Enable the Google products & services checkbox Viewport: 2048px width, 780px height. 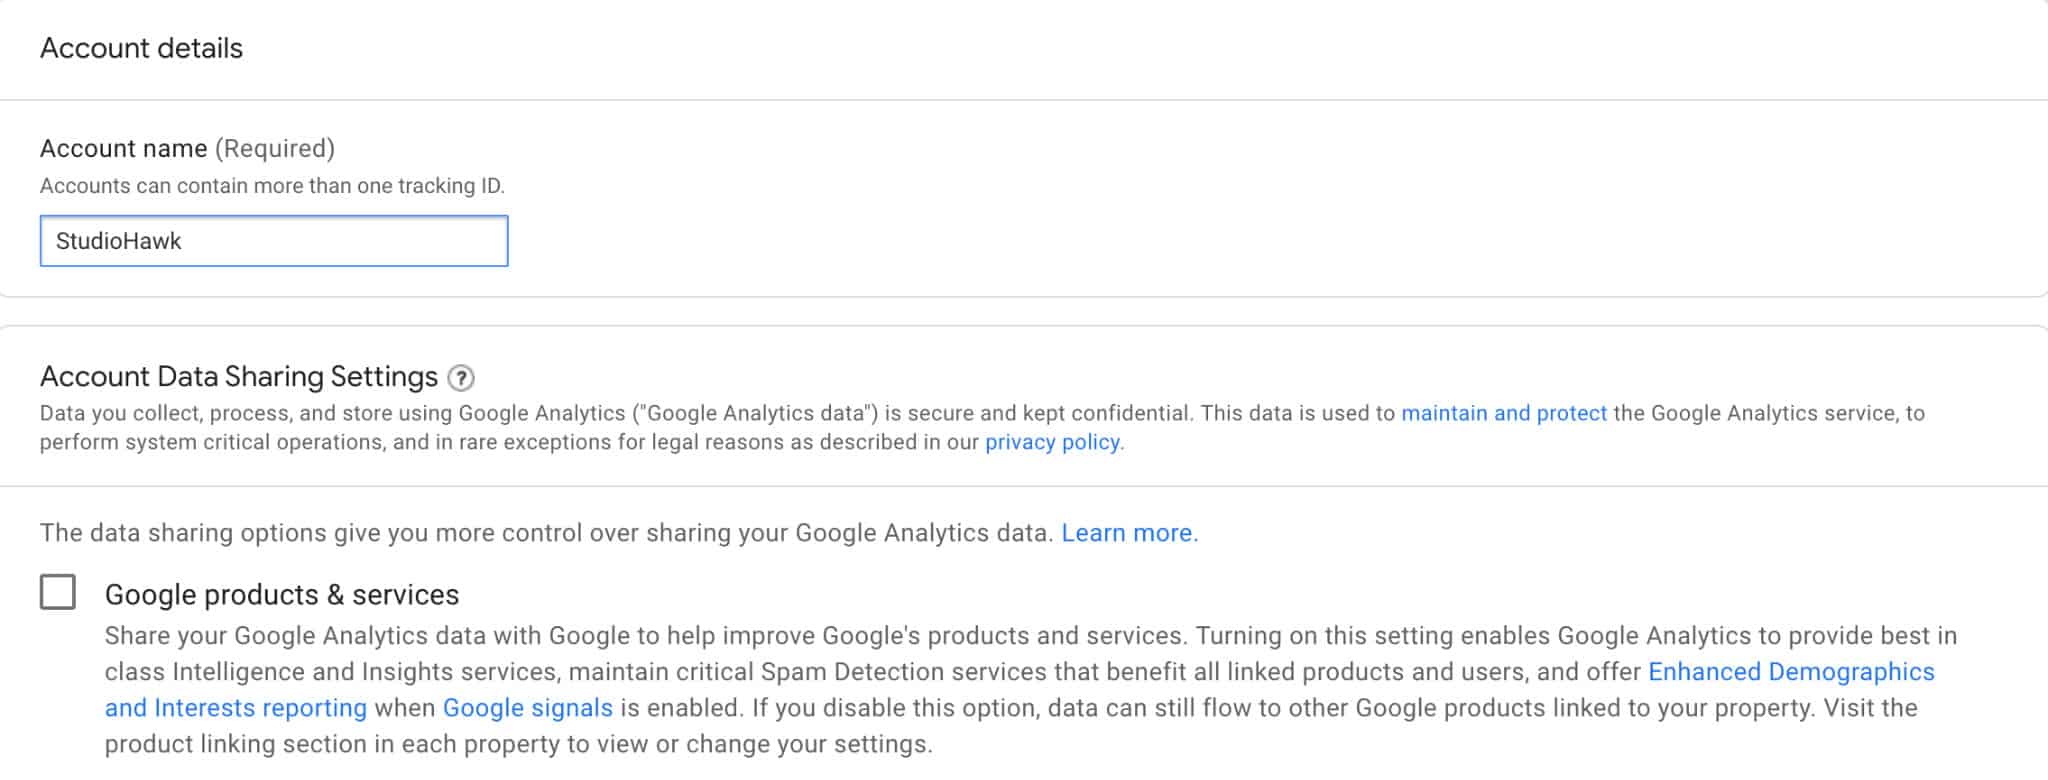[x=58, y=592]
